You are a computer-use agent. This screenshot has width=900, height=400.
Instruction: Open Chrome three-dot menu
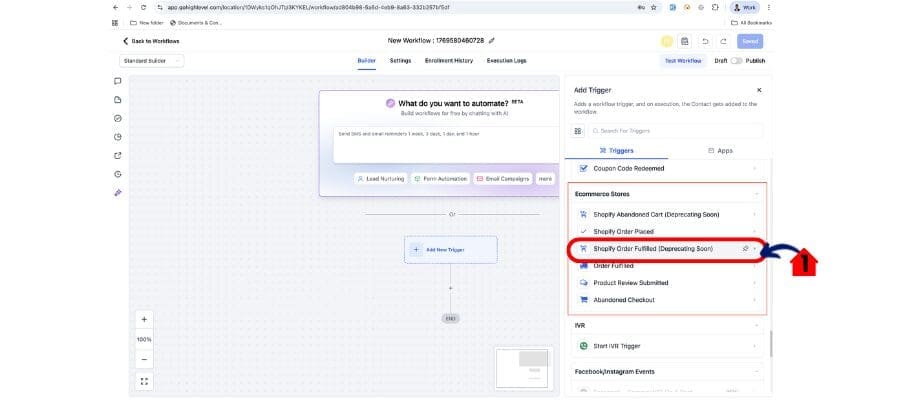(x=769, y=7)
